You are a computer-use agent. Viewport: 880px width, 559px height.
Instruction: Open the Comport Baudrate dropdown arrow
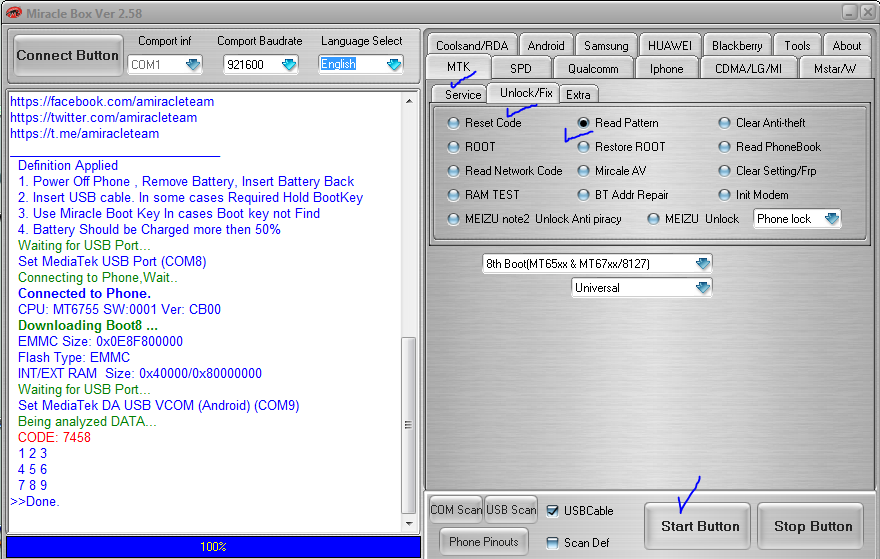click(x=289, y=65)
